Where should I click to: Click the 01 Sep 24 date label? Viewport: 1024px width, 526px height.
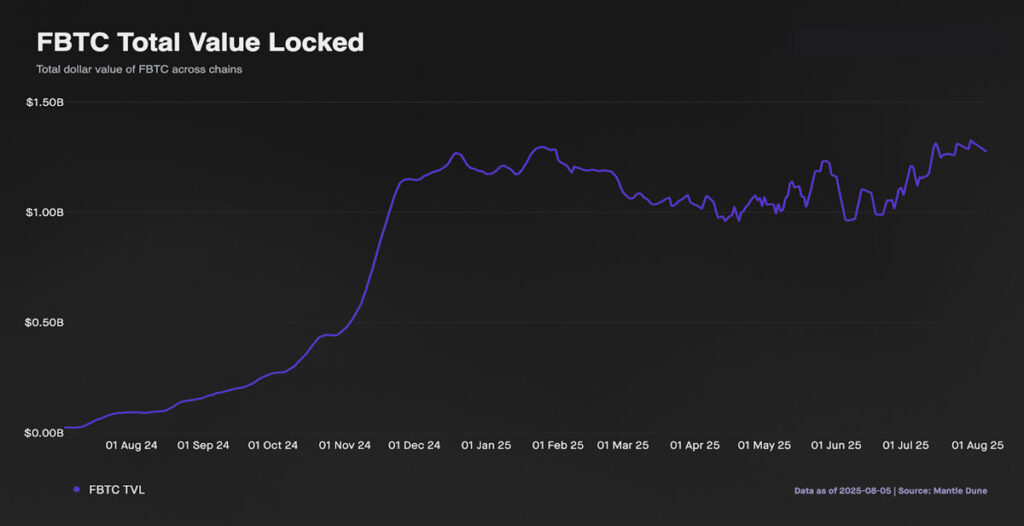click(x=204, y=446)
